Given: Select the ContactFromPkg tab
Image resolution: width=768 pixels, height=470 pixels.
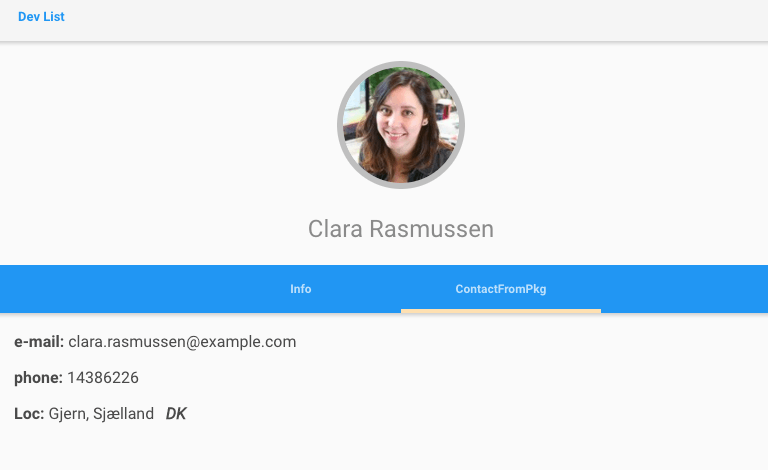Looking at the screenshot, I should click(x=501, y=289).
